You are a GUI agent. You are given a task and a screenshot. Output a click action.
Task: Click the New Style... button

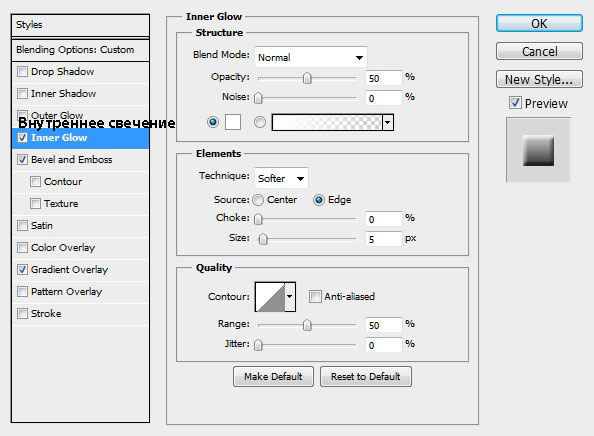pos(539,79)
